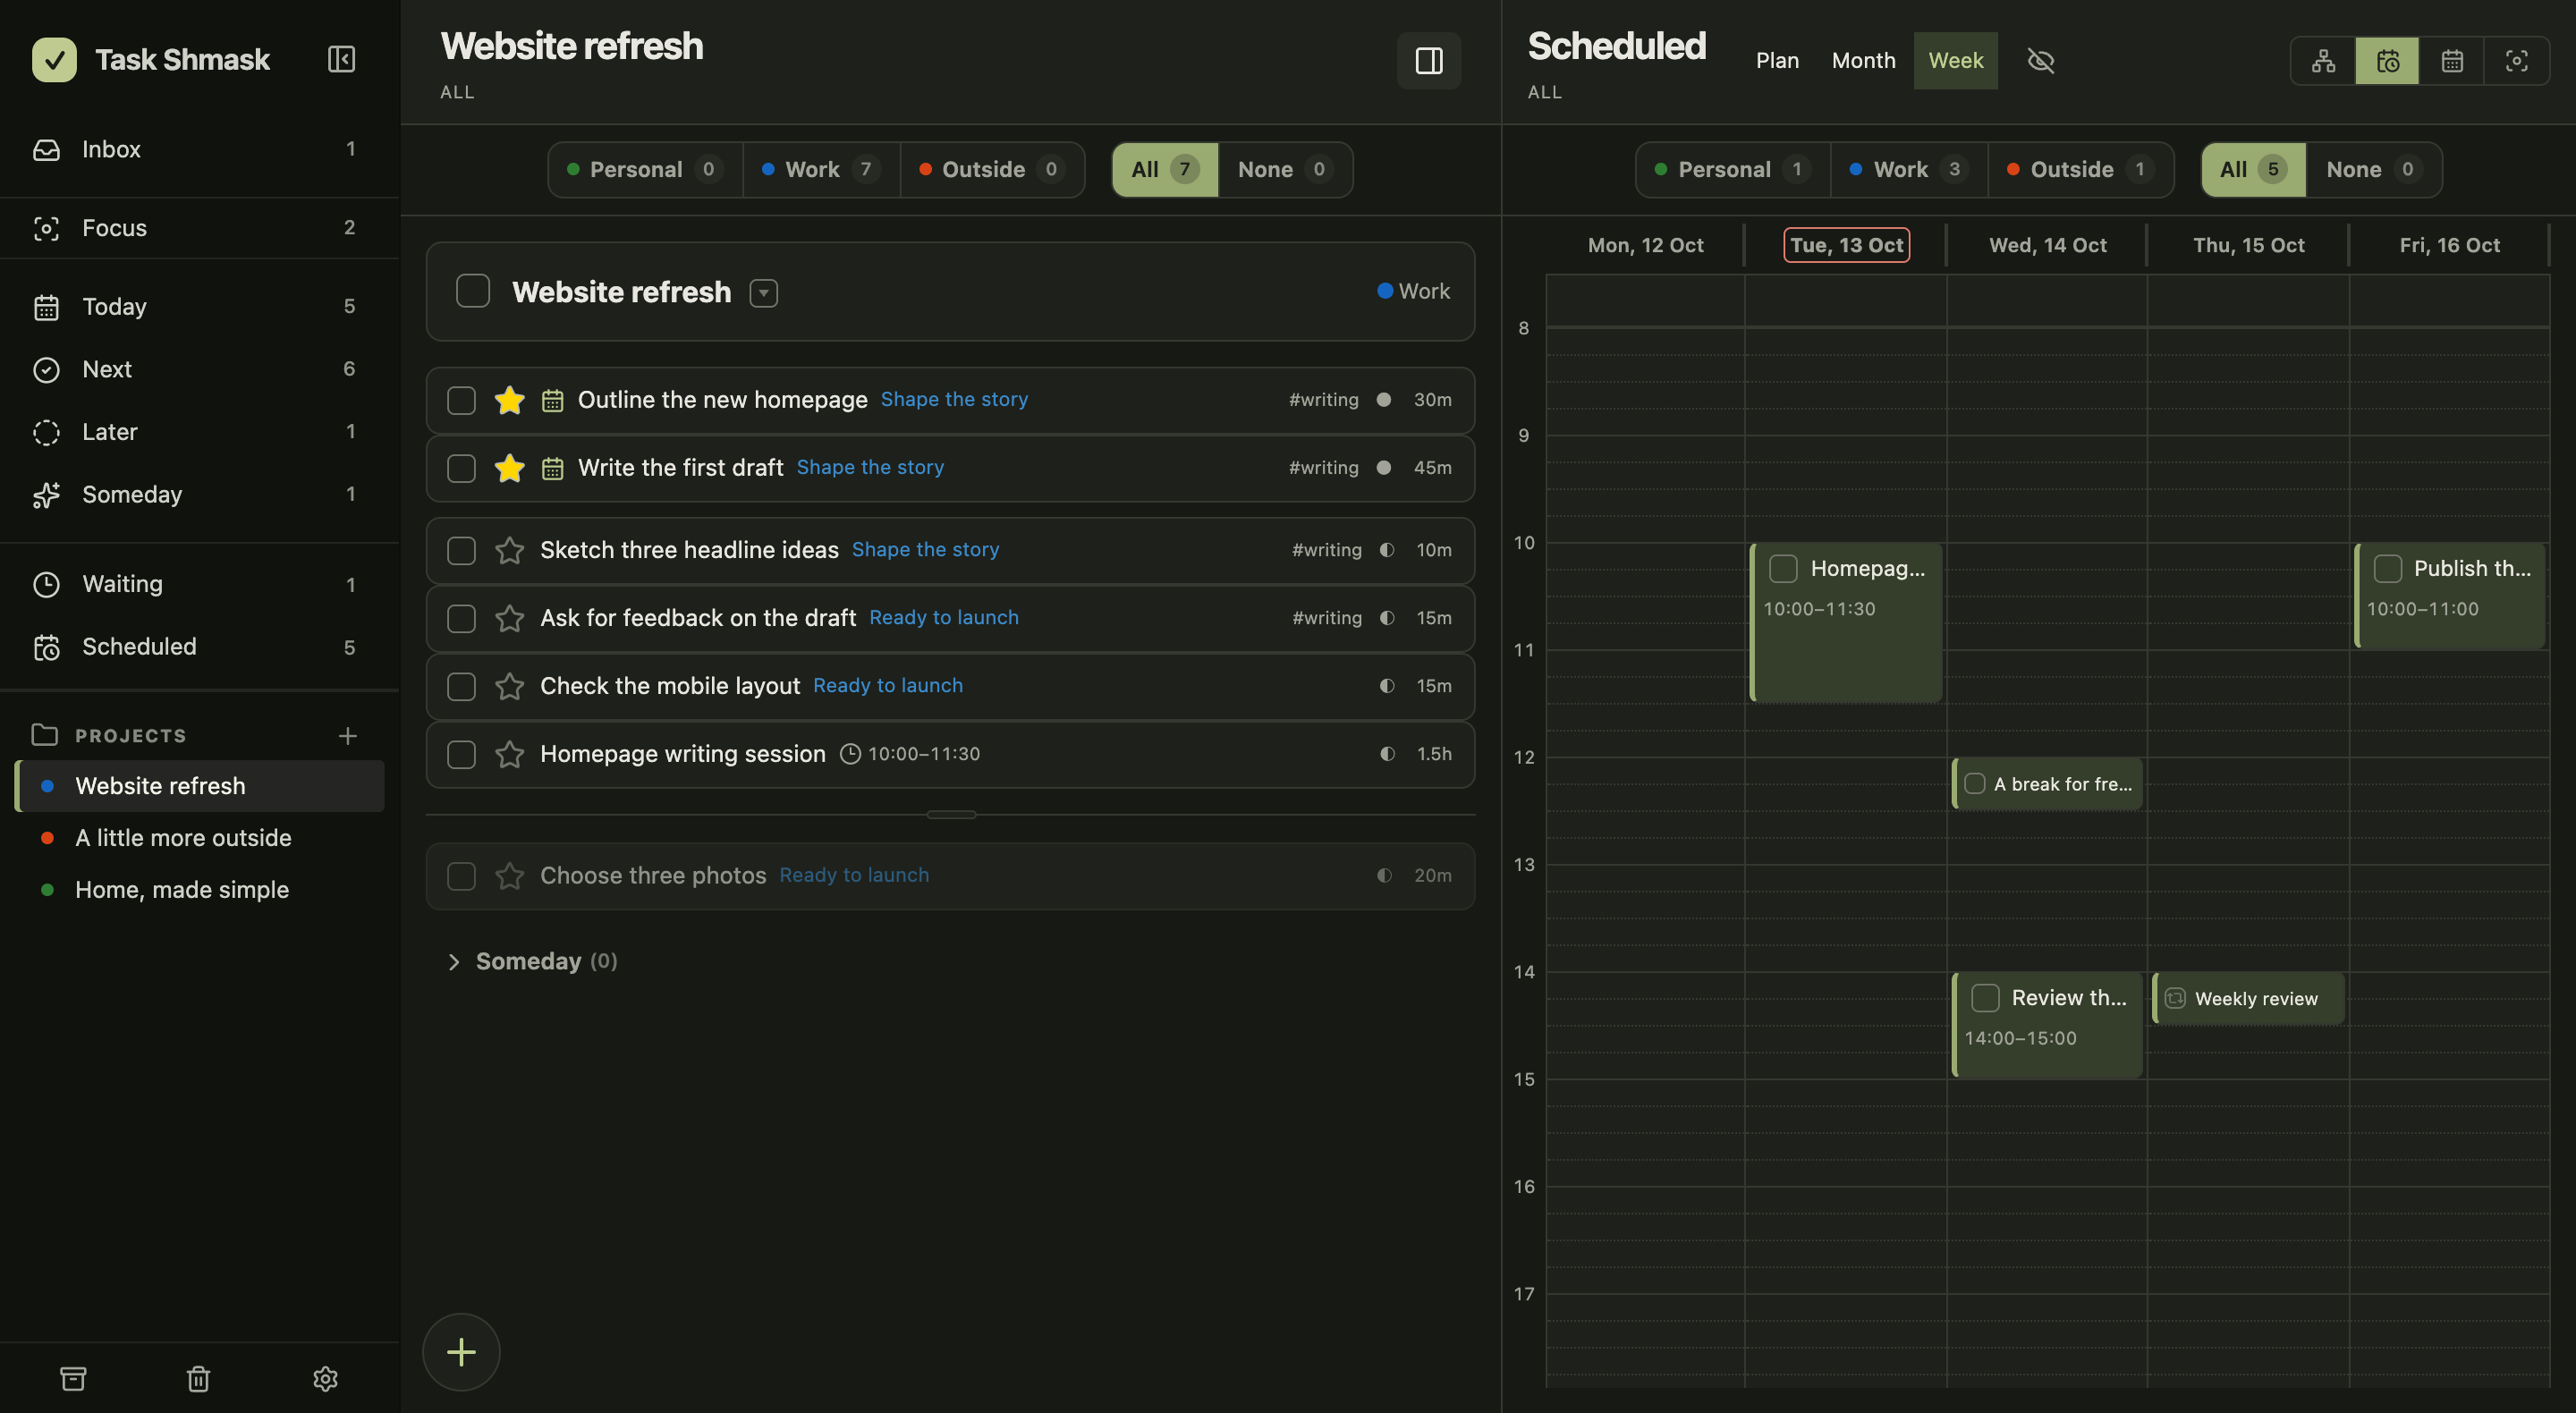Check off Outline the new homepage
This screenshot has height=1413, width=2576.
[x=461, y=400]
